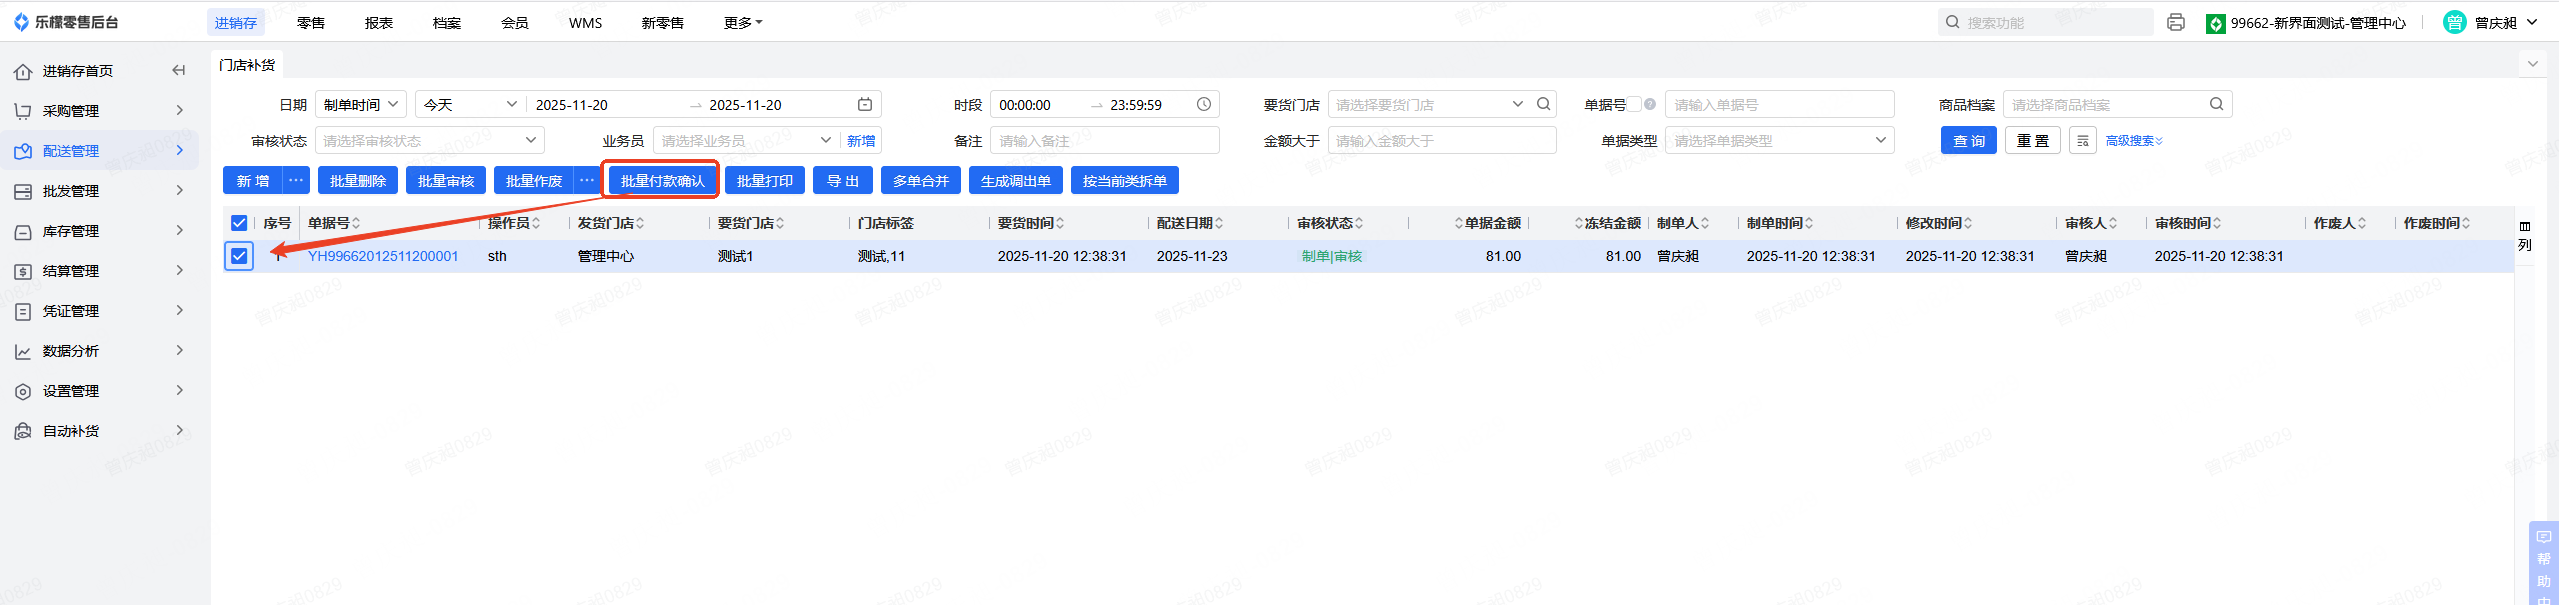The width and height of the screenshot is (2559, 605).
Task: Open the 今天 quick date dropdown
Action: click(470, 104)
